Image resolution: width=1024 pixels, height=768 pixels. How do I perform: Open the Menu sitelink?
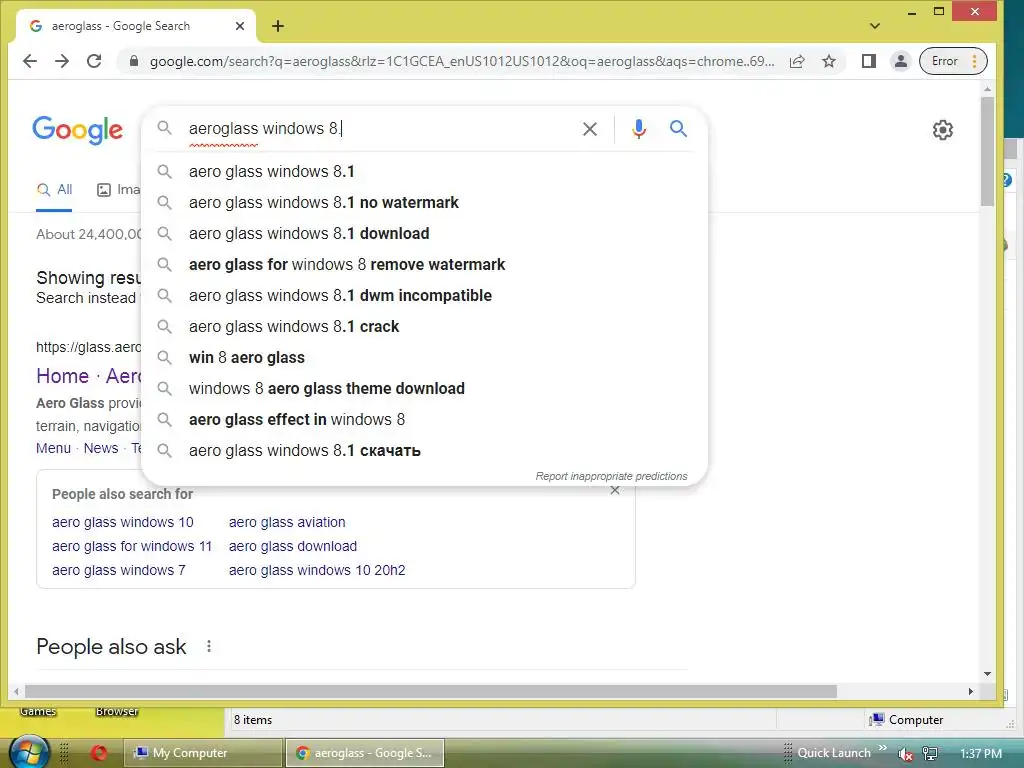54,449
